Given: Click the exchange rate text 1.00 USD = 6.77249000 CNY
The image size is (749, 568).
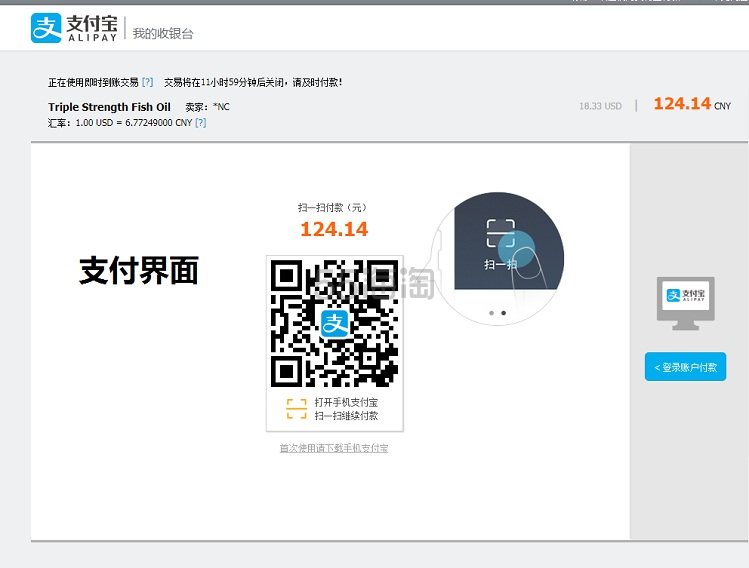Looking at the screenshot, I should (134, 123).
